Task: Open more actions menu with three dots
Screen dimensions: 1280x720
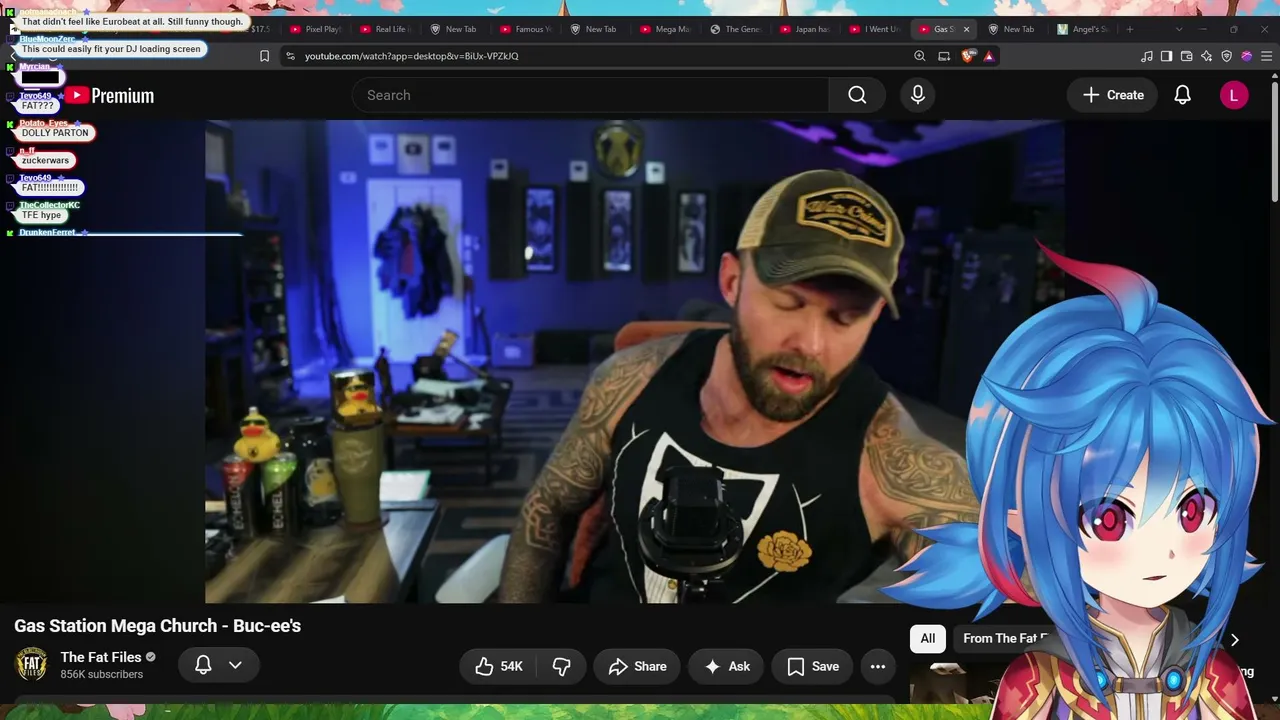Action: pos(878,666)
